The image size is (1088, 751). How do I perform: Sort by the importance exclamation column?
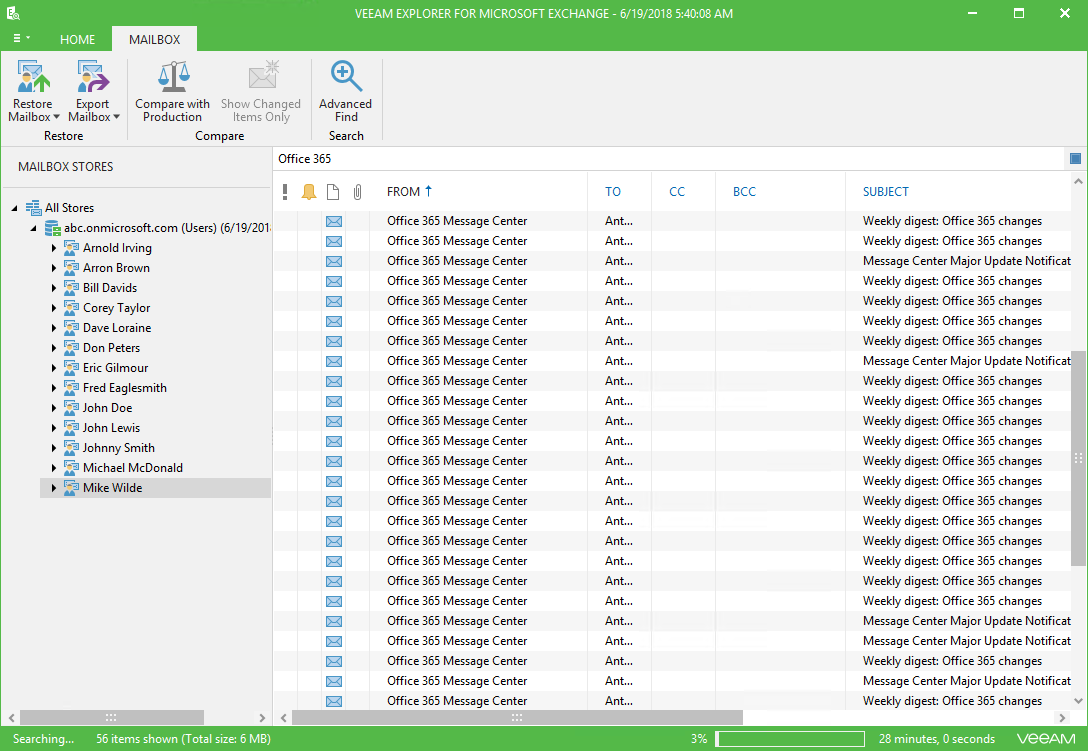tap(285, 192)
